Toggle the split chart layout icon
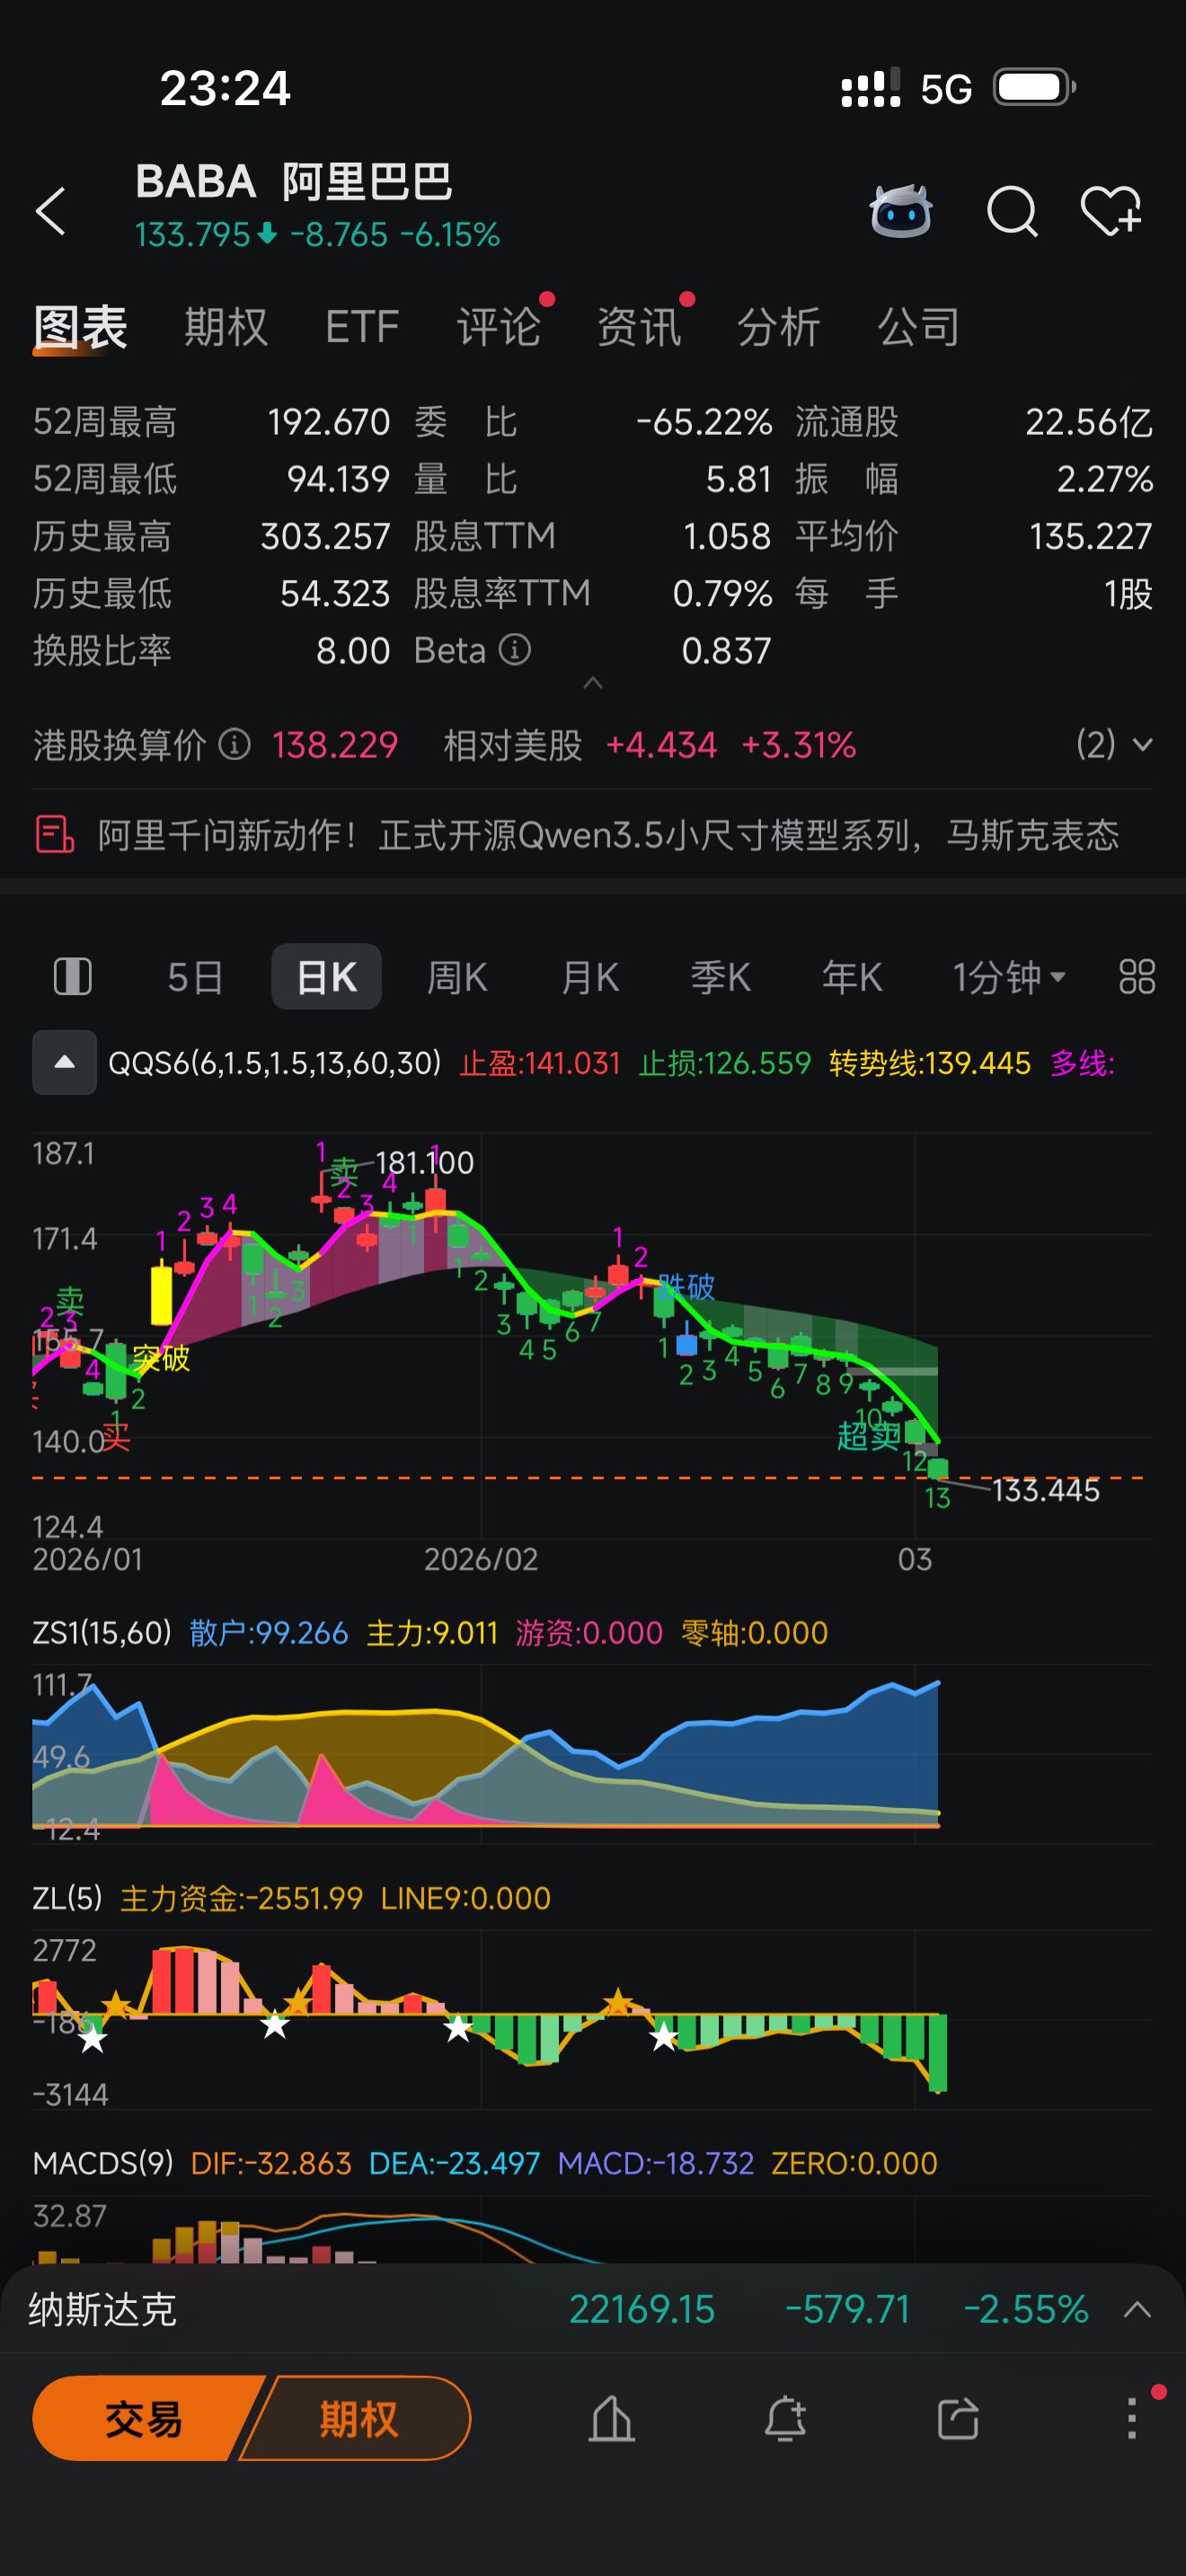 (x=72, y=976)
